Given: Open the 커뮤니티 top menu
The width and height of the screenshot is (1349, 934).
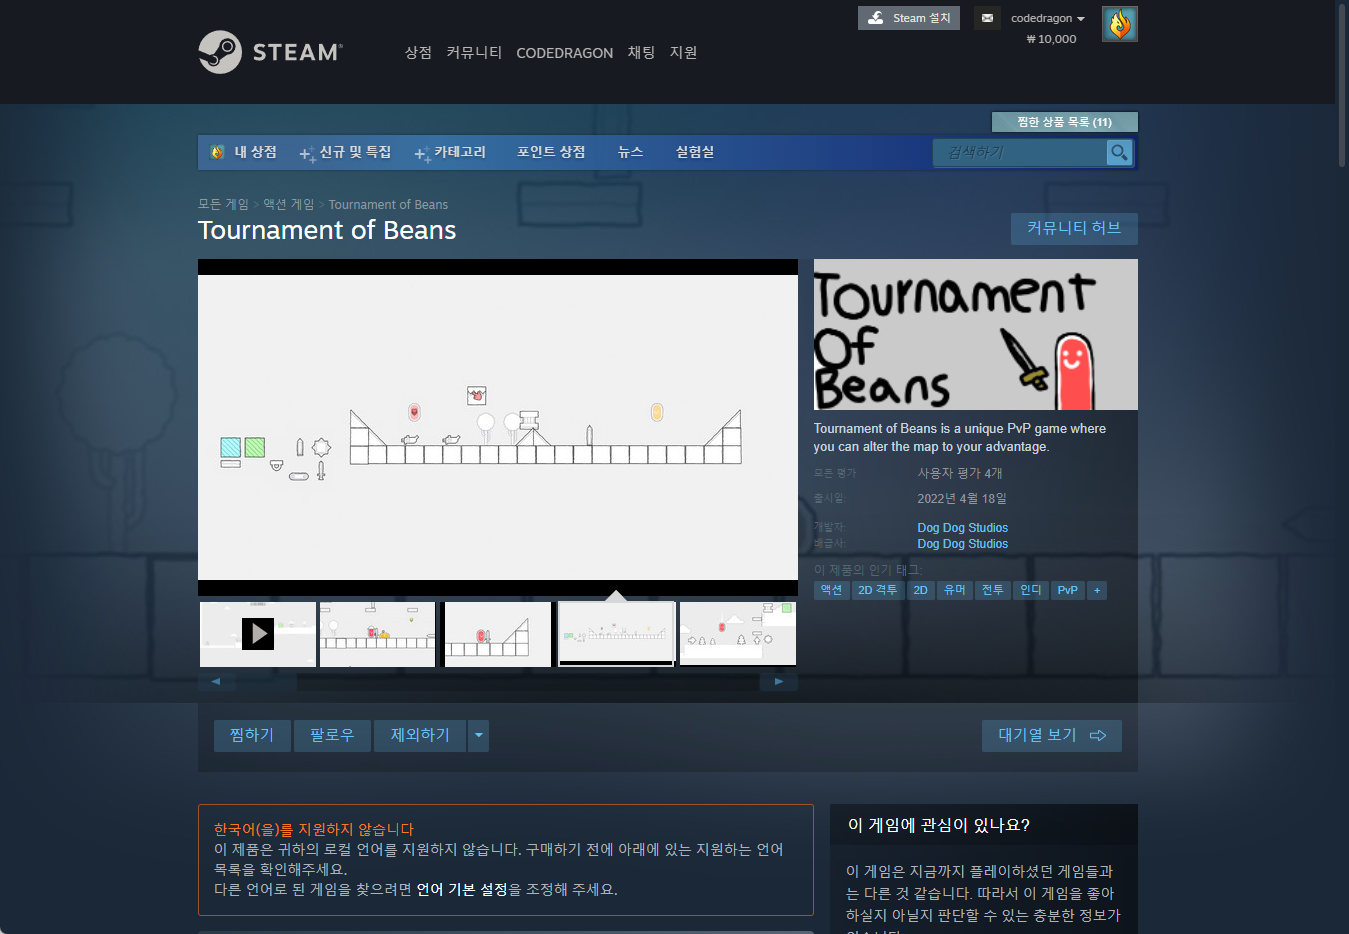Looking at the screenshot, I should pyautogui.click(x=474, y=52).
